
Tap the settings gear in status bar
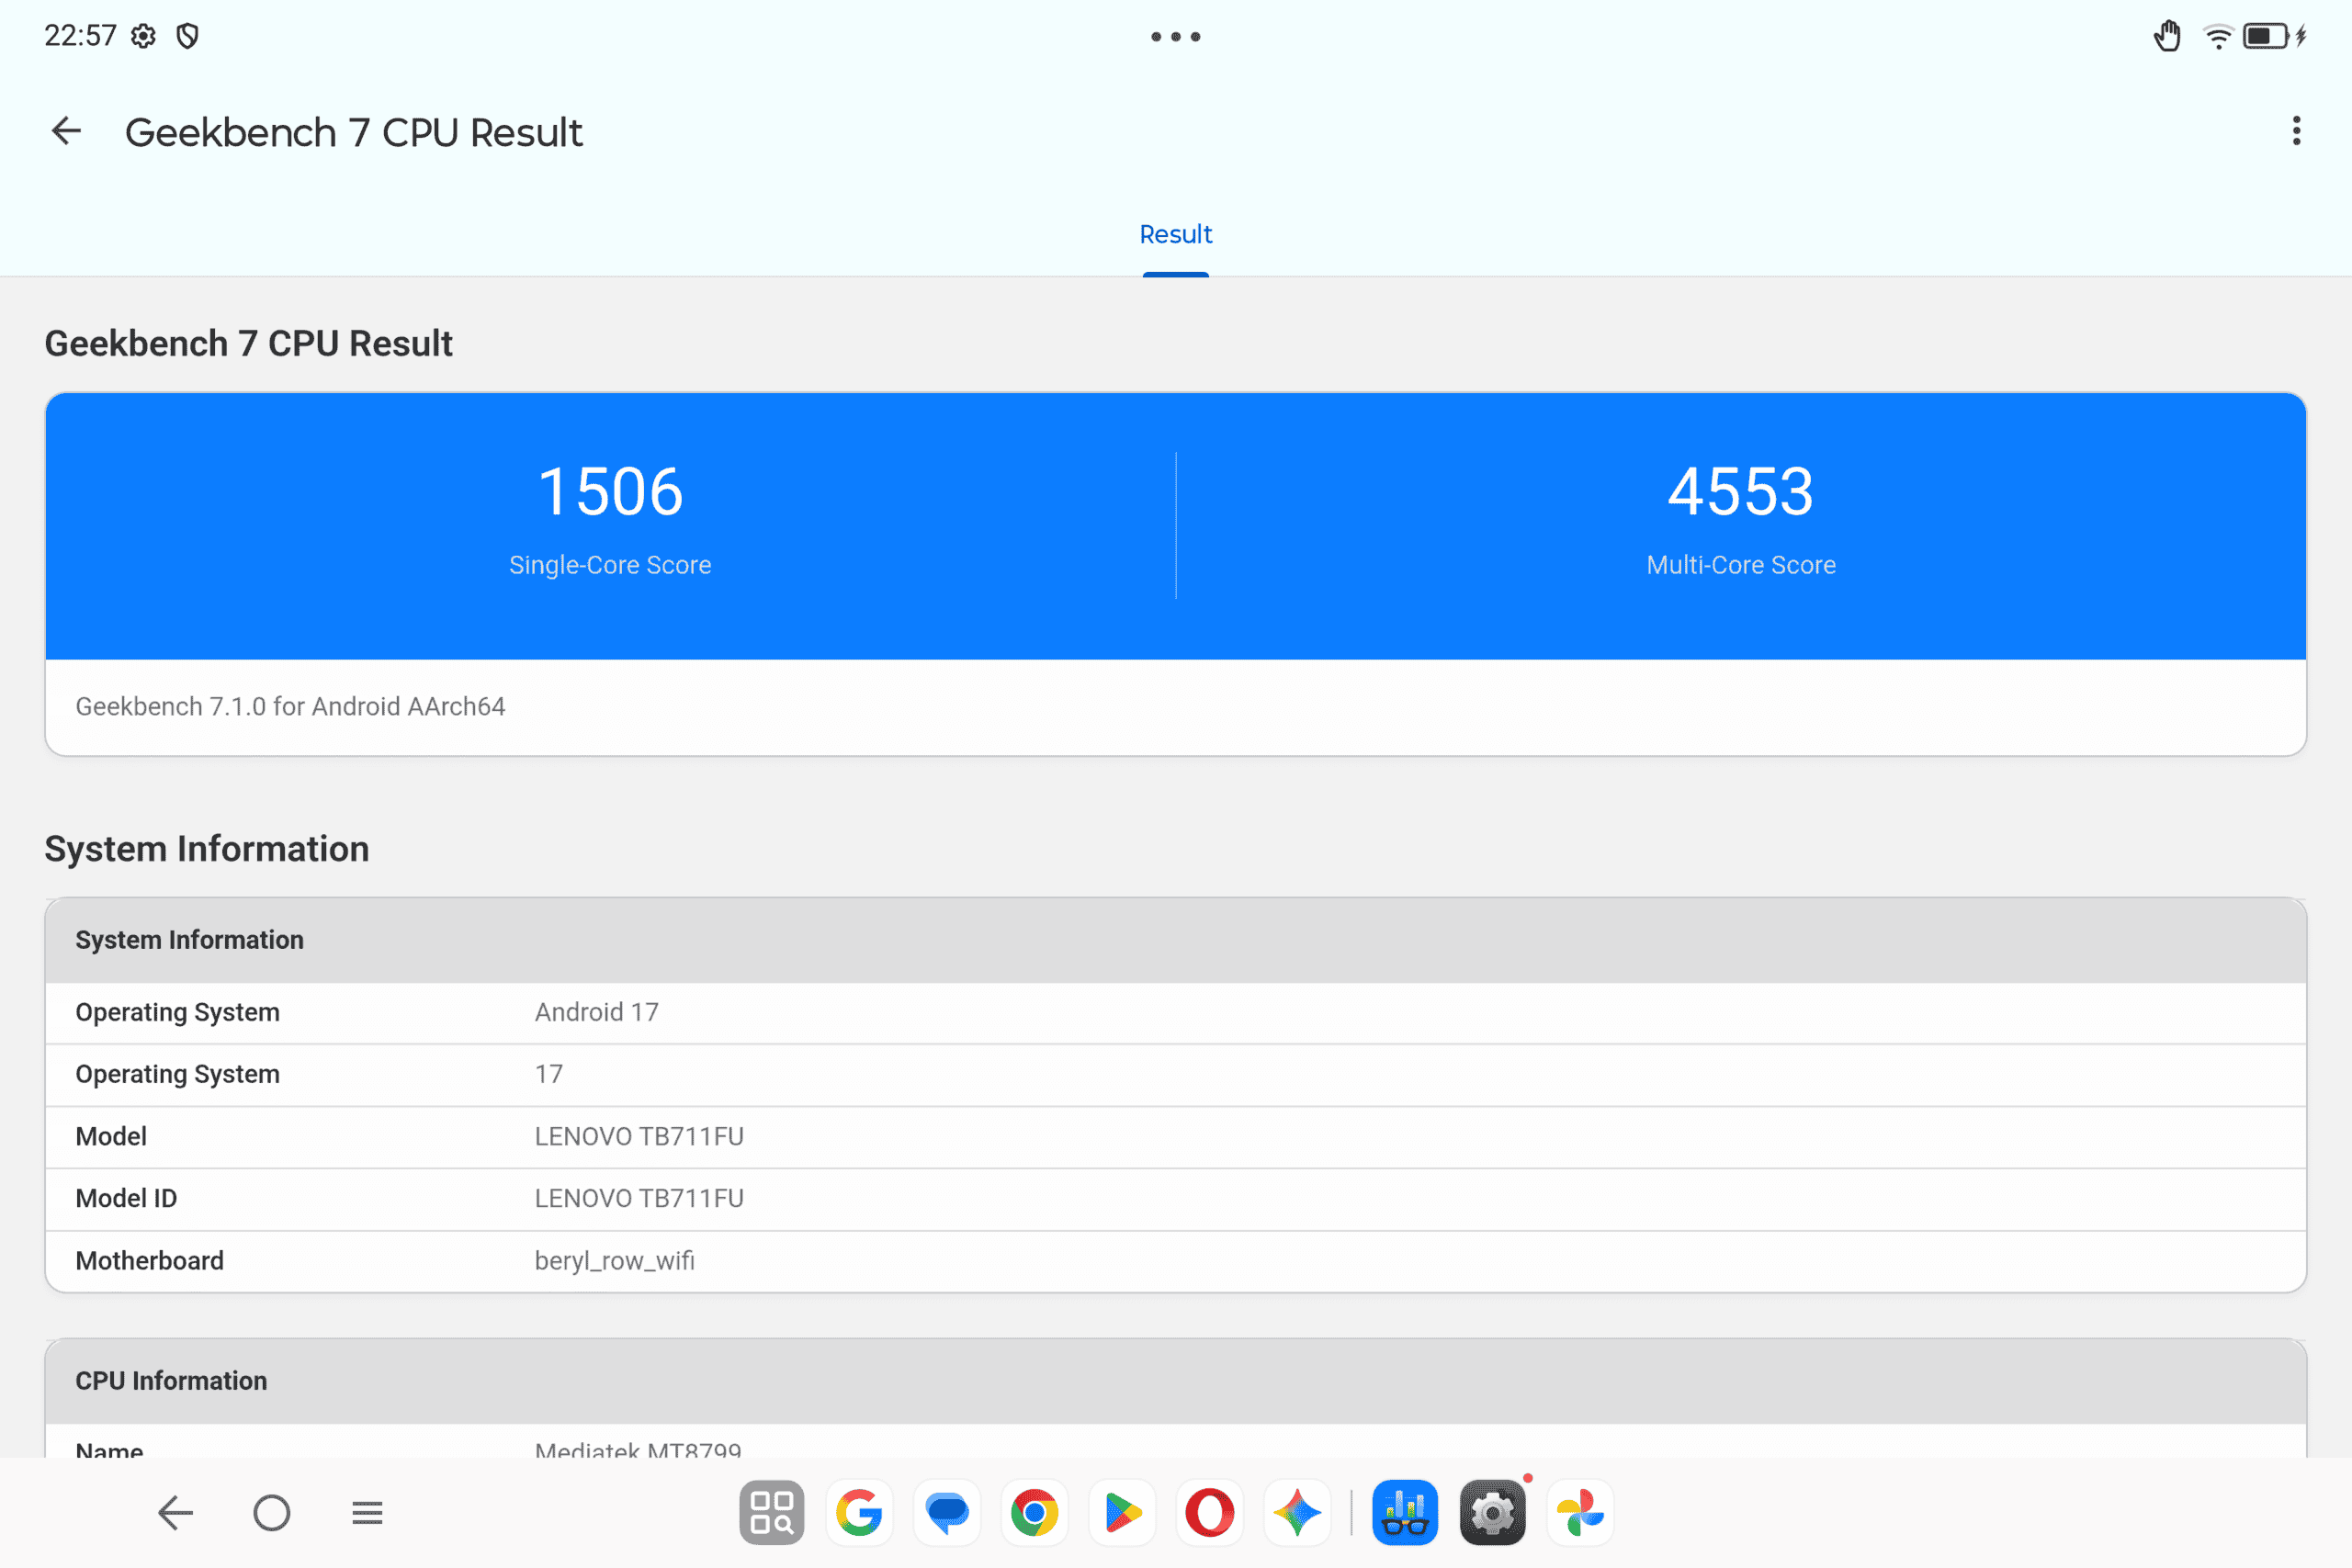144,36
